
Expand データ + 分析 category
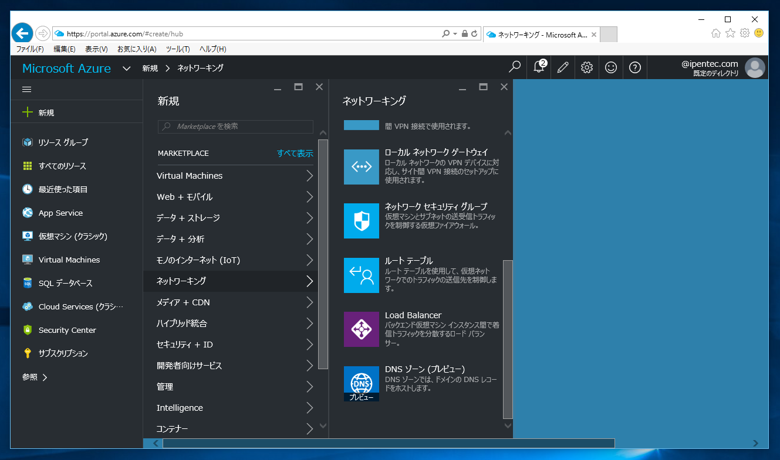(x=235, y=239)
